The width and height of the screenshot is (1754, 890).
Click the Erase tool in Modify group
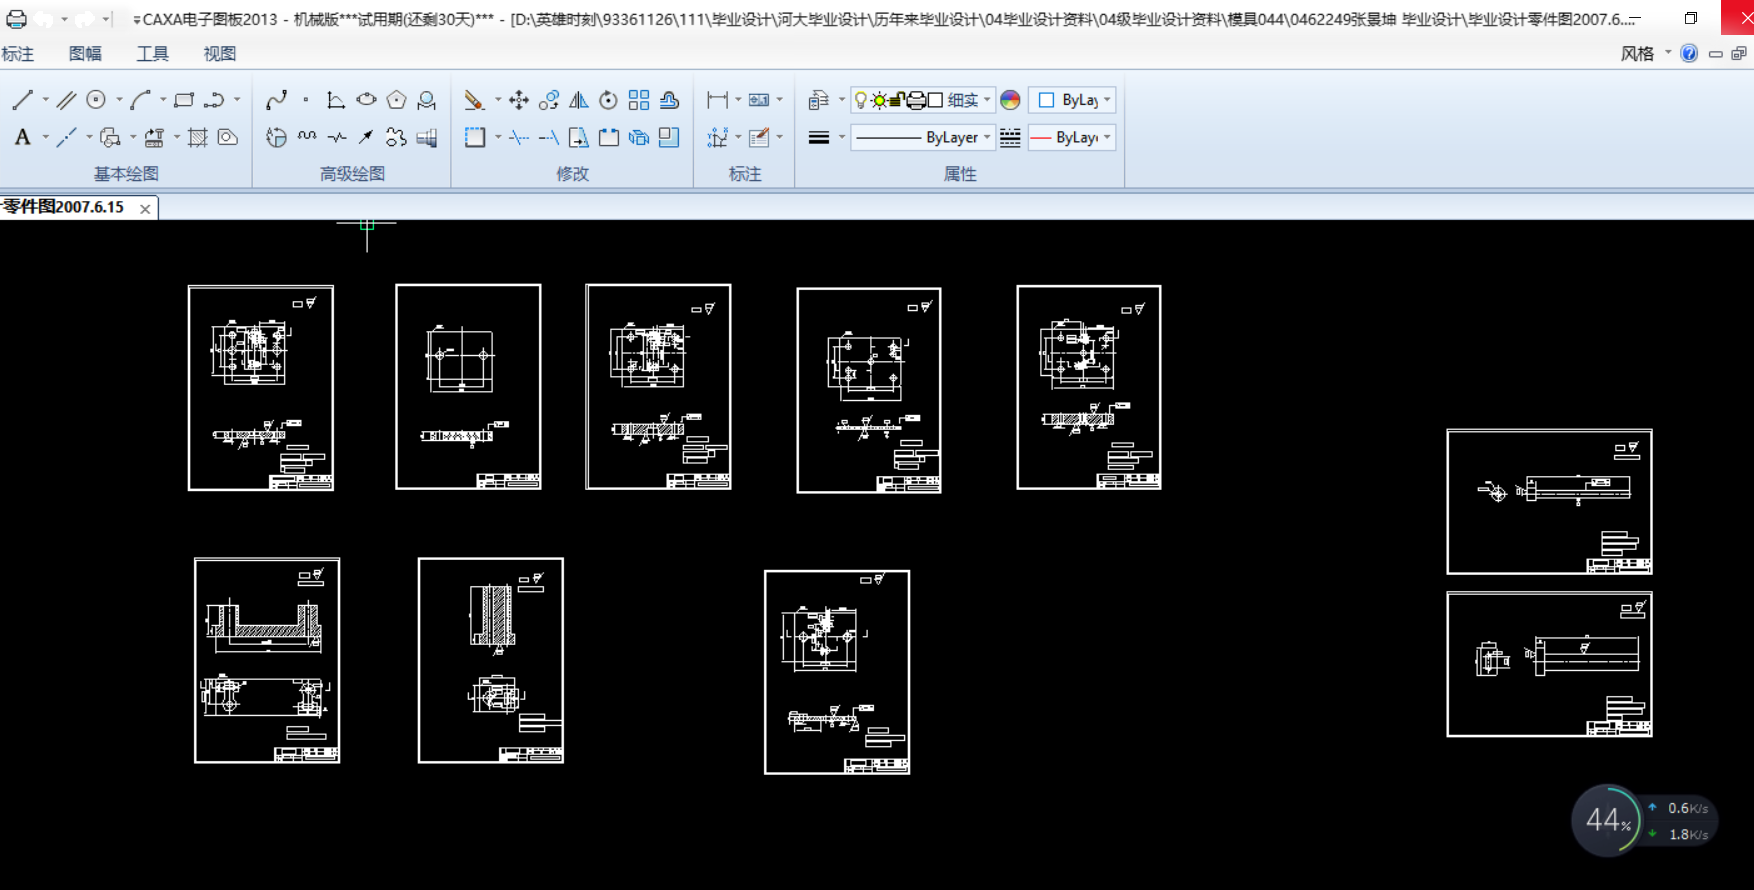(x=474, y=100)
